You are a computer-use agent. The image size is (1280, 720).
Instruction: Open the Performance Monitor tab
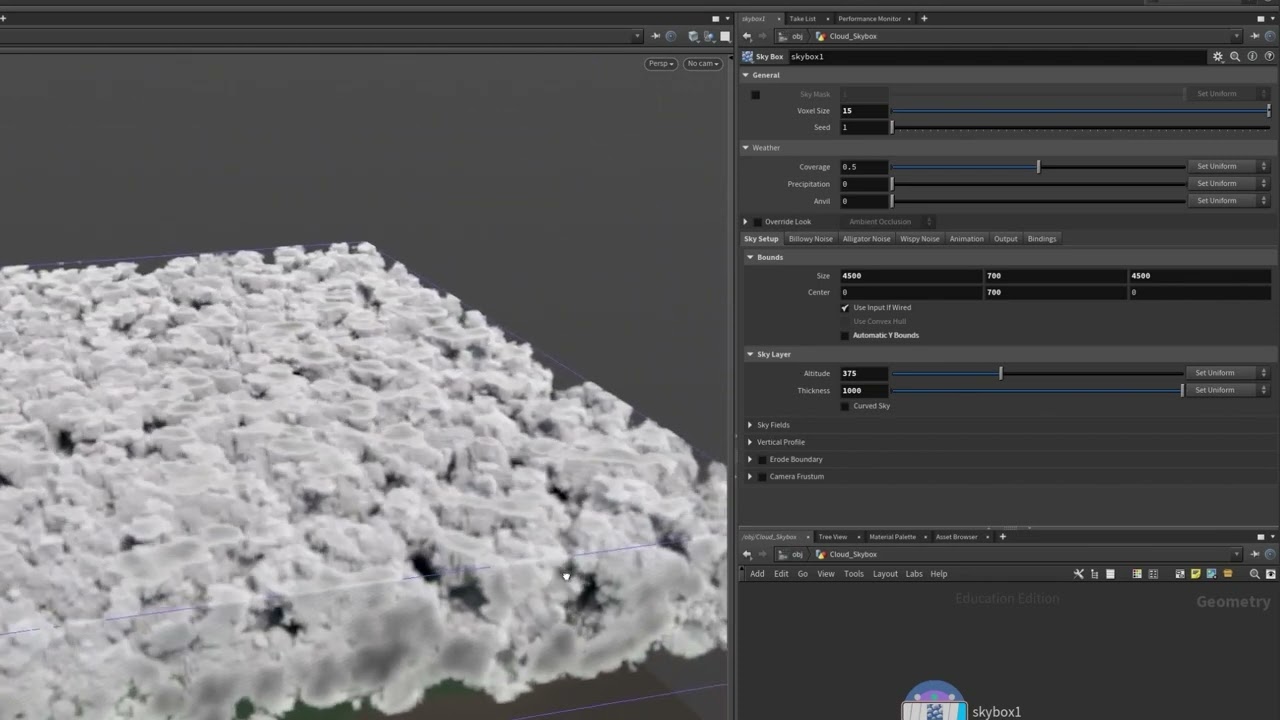coord(869,19)
